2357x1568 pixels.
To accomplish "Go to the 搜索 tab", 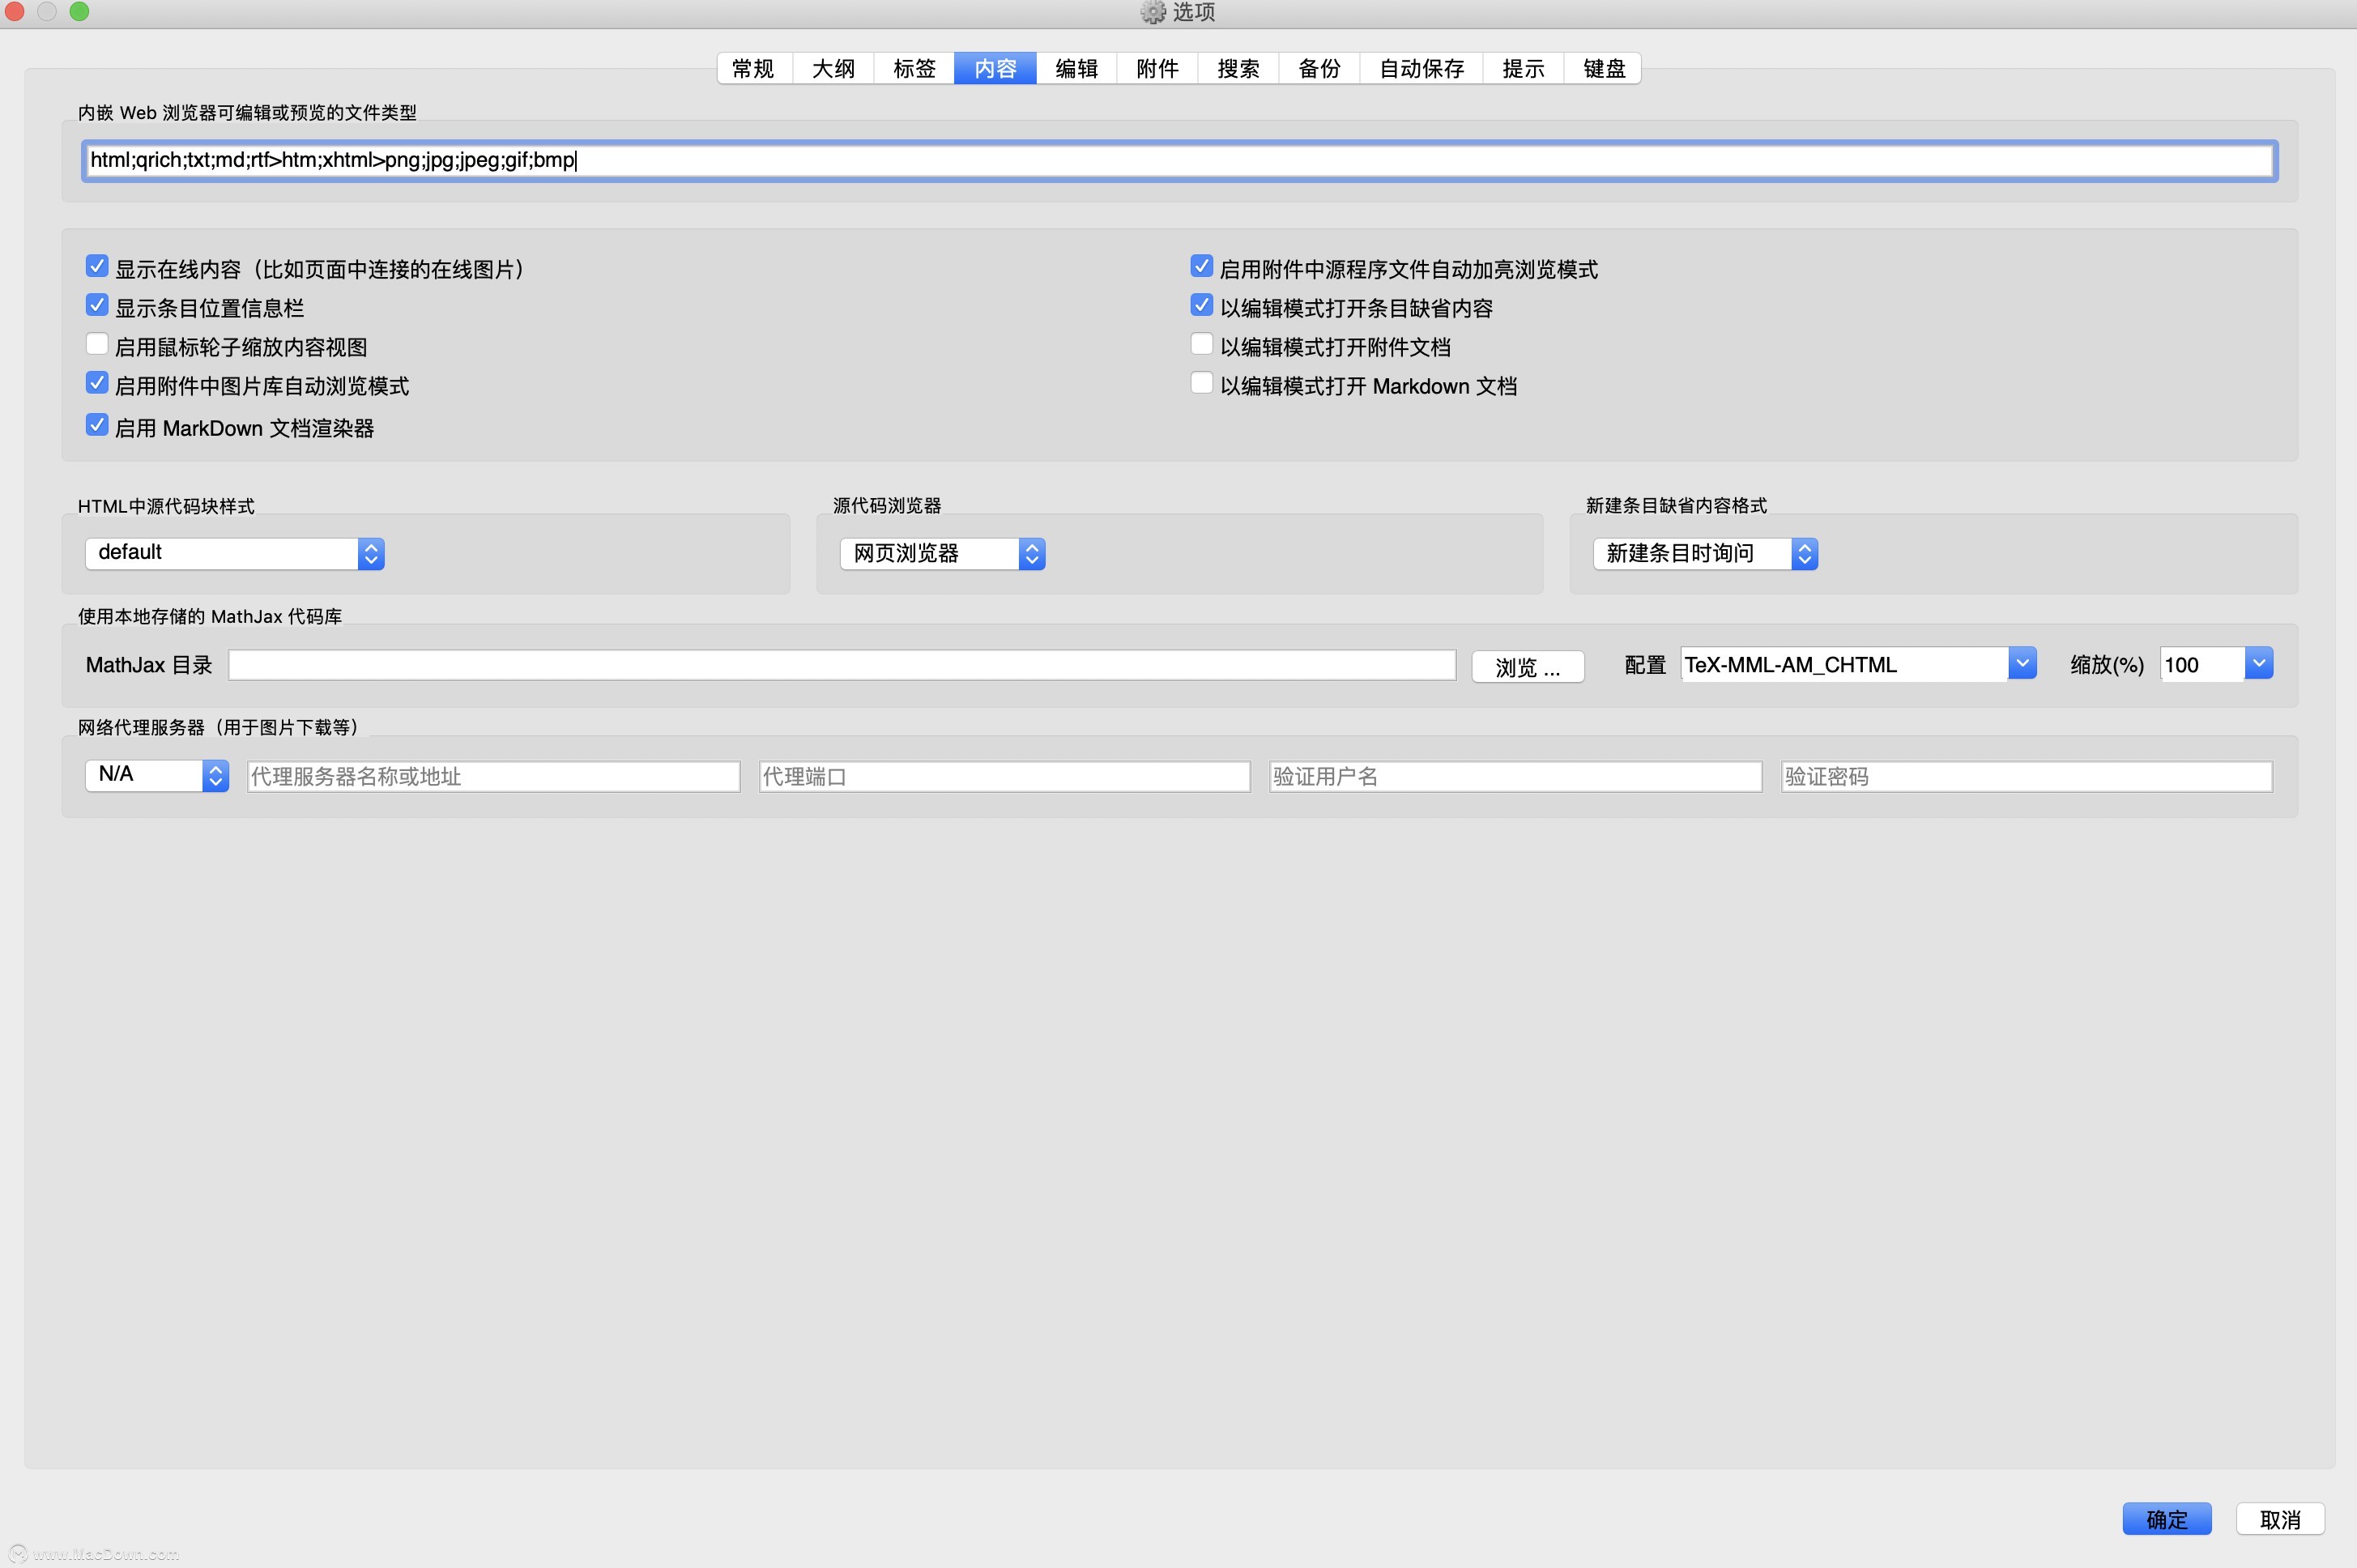I will (x=1238, y=68).
